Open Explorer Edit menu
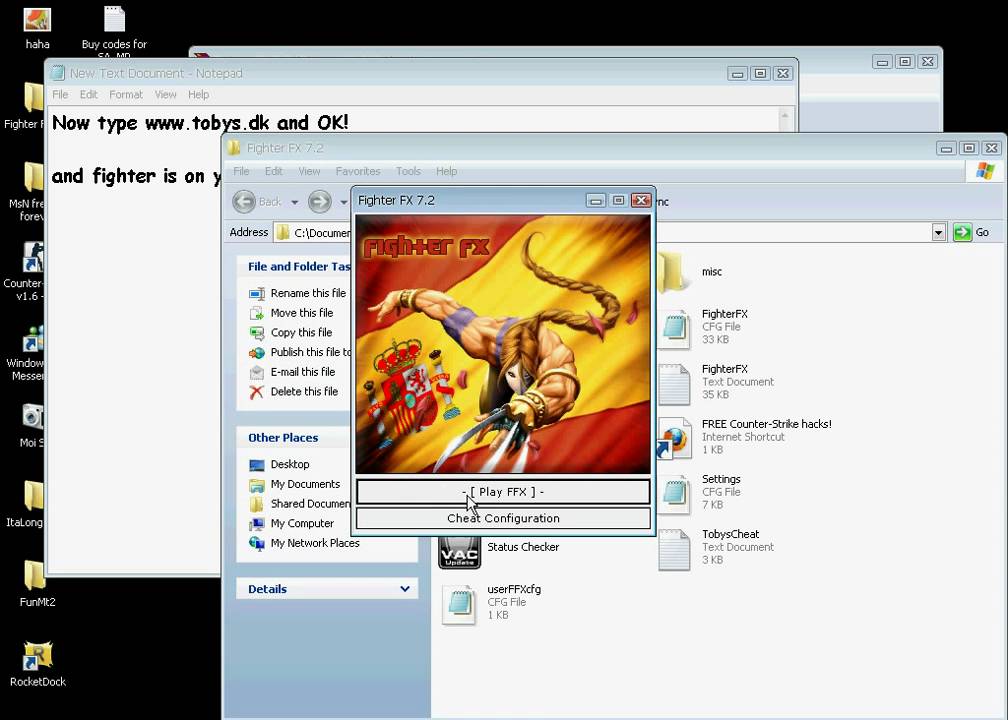 (x=274, y=171)
